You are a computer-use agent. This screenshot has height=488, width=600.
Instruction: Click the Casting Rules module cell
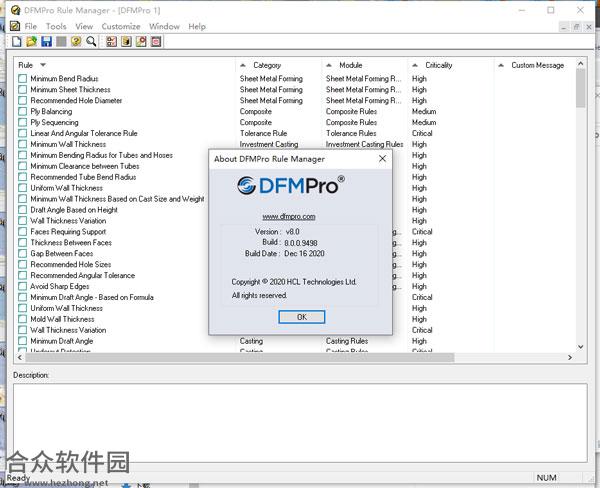(x=347, y=341)
